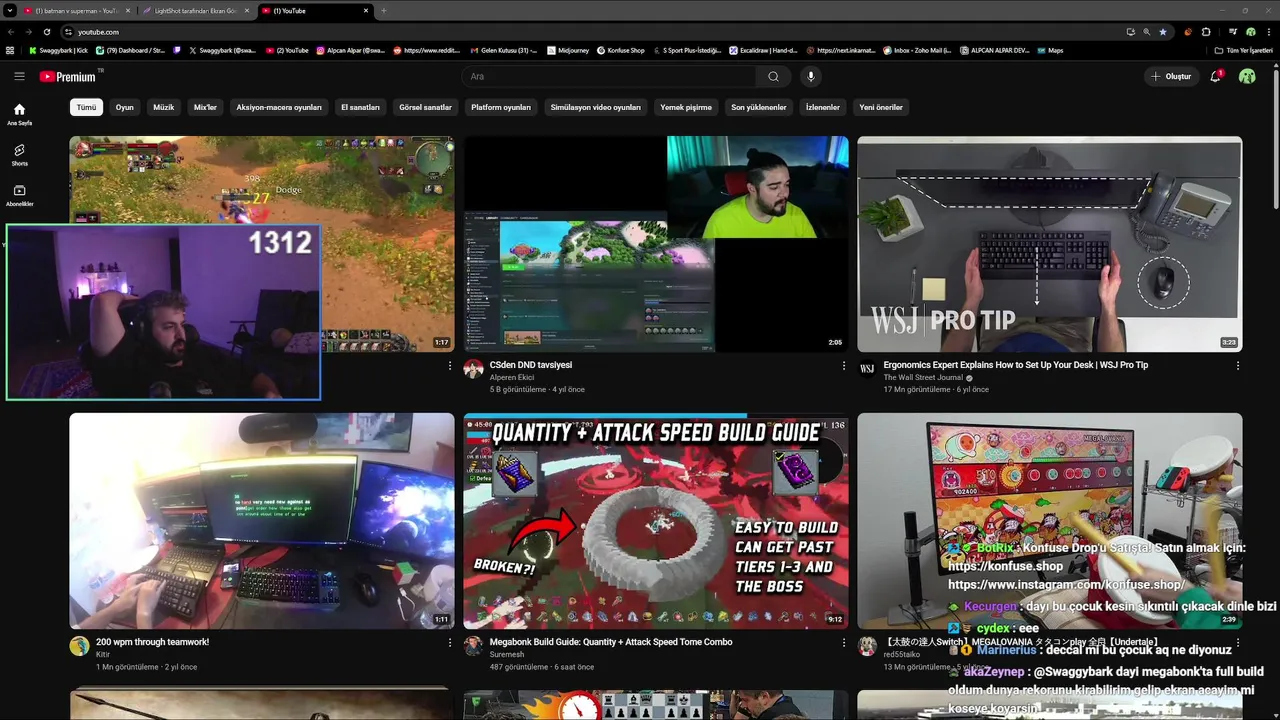Open the Midjourney bookmark

[x=568, y=50]
